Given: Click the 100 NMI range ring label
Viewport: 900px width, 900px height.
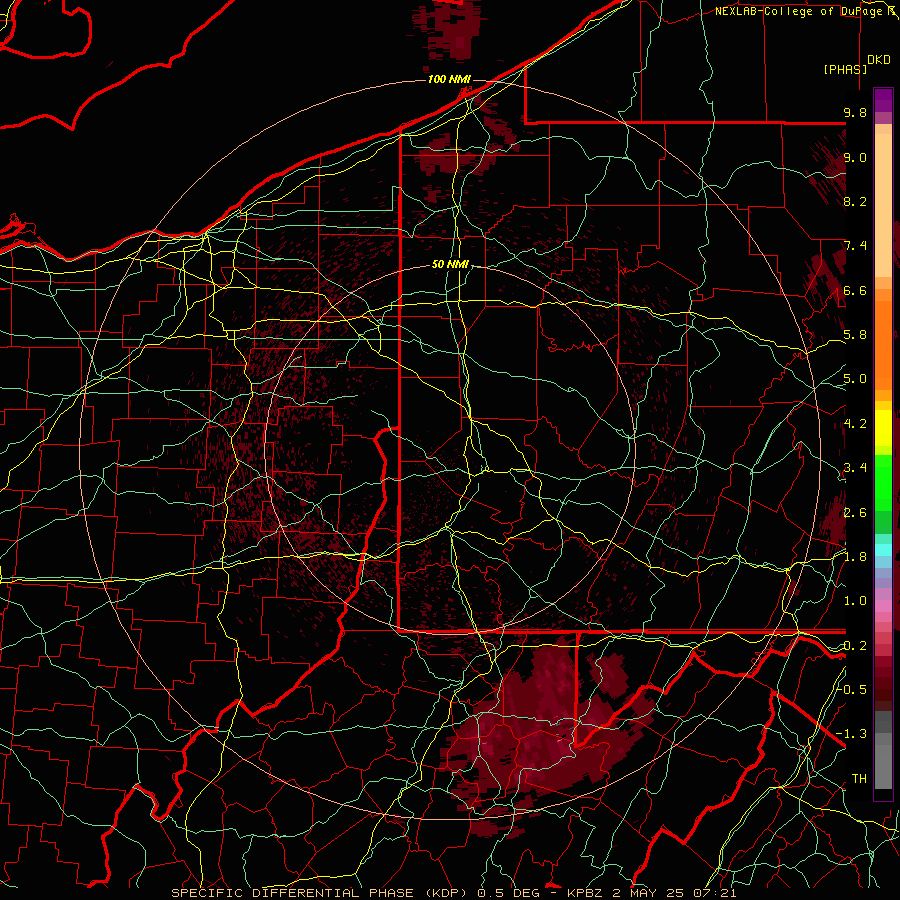Looking at the screenshot, I should click(x=449, y=79).
